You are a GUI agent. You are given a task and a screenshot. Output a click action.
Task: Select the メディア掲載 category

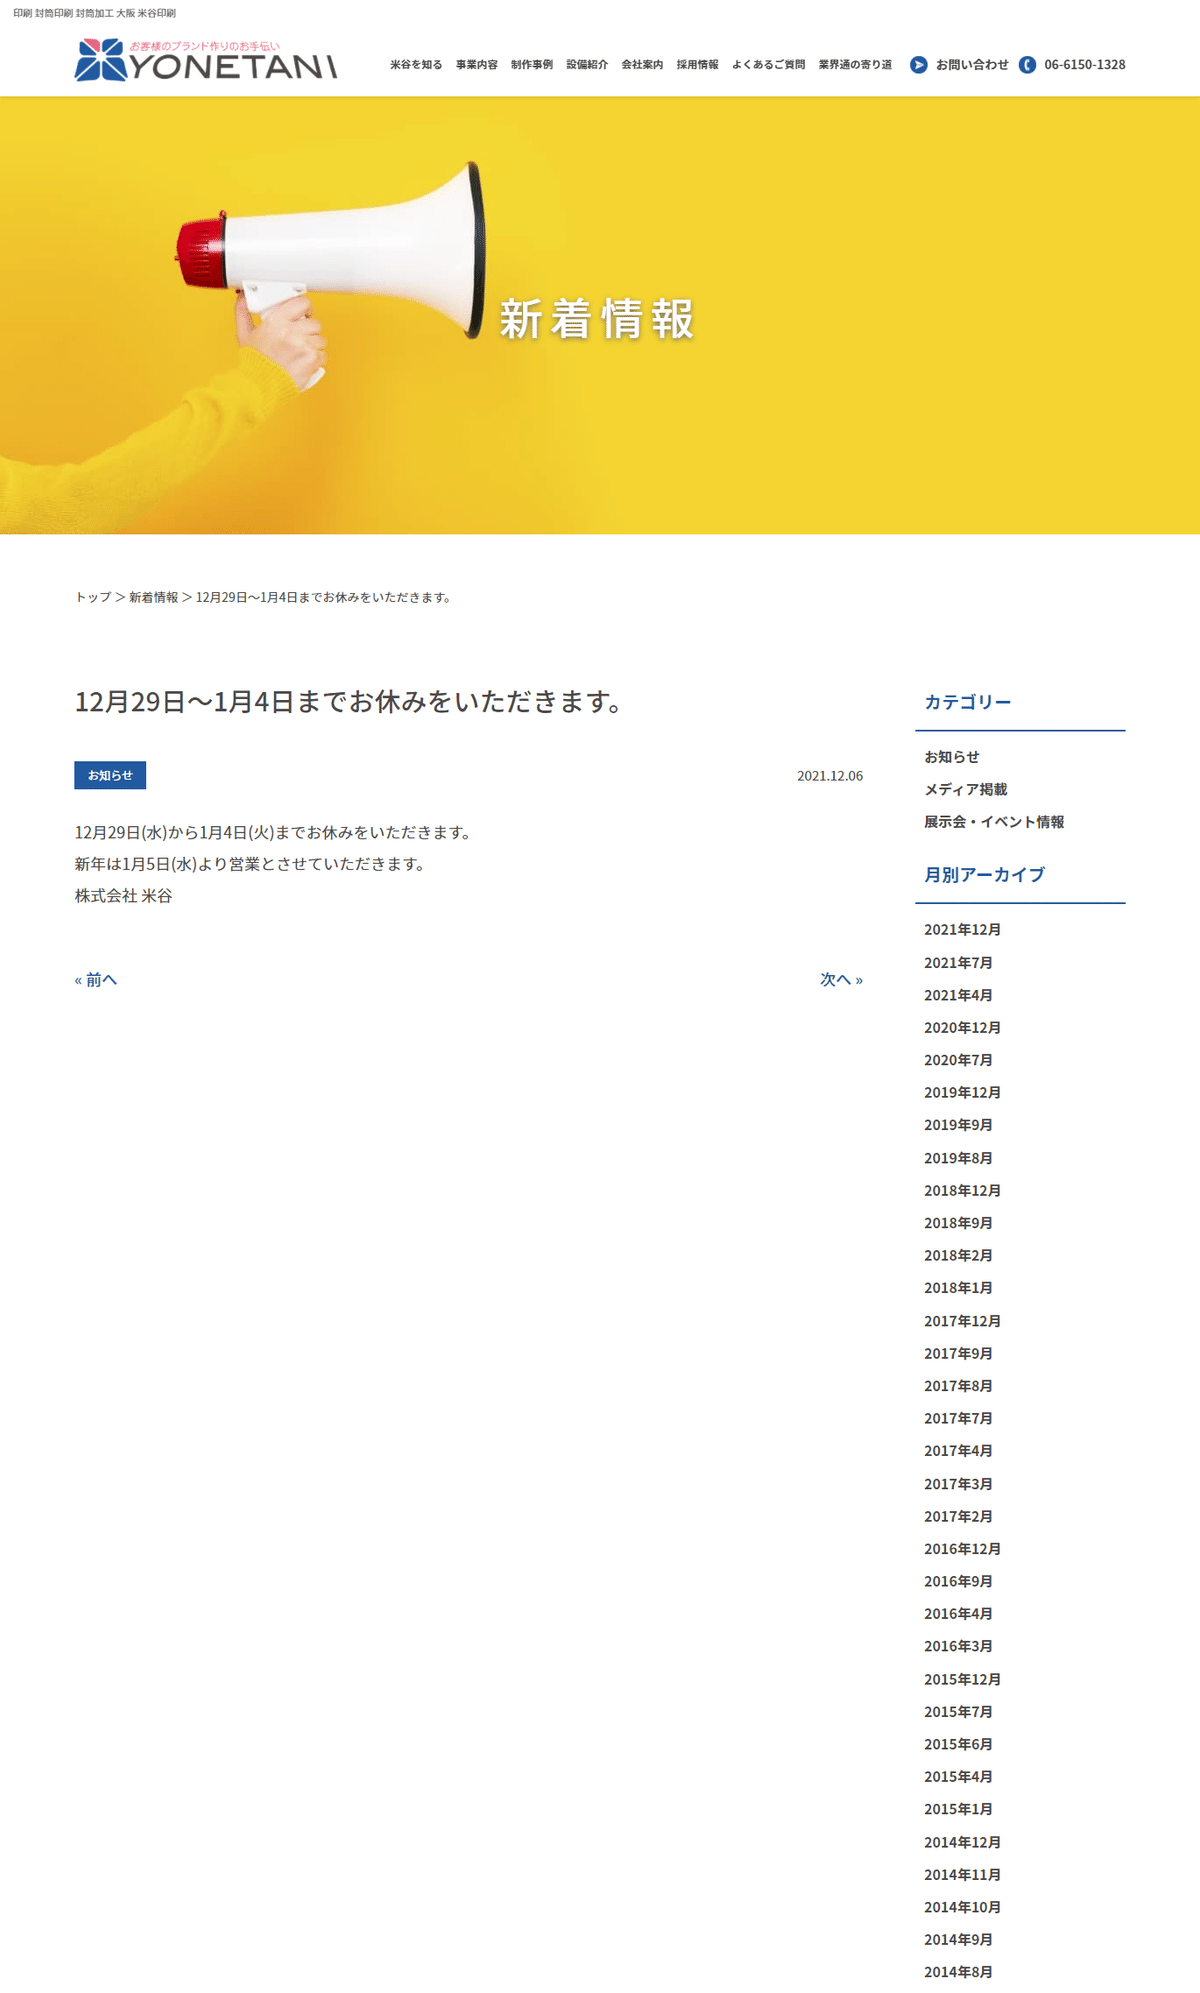pos(965,789)
